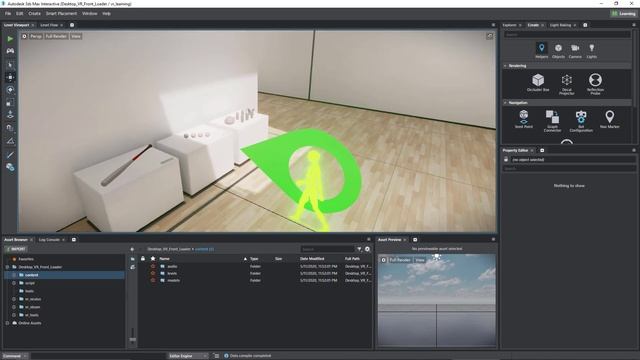
Task: Open the Full Render mode dropdown
Action: [56, 36]
